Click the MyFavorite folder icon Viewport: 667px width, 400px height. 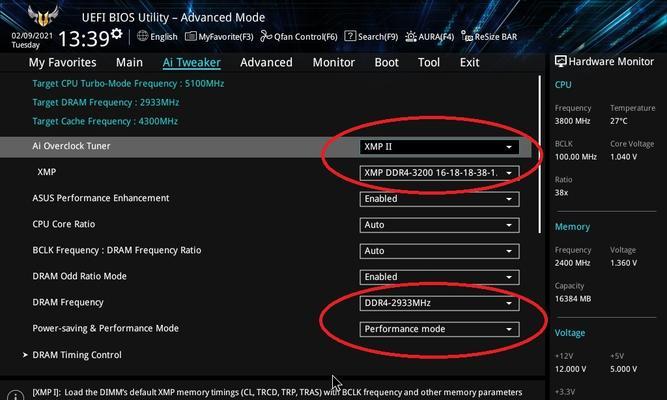coord(191,37)
